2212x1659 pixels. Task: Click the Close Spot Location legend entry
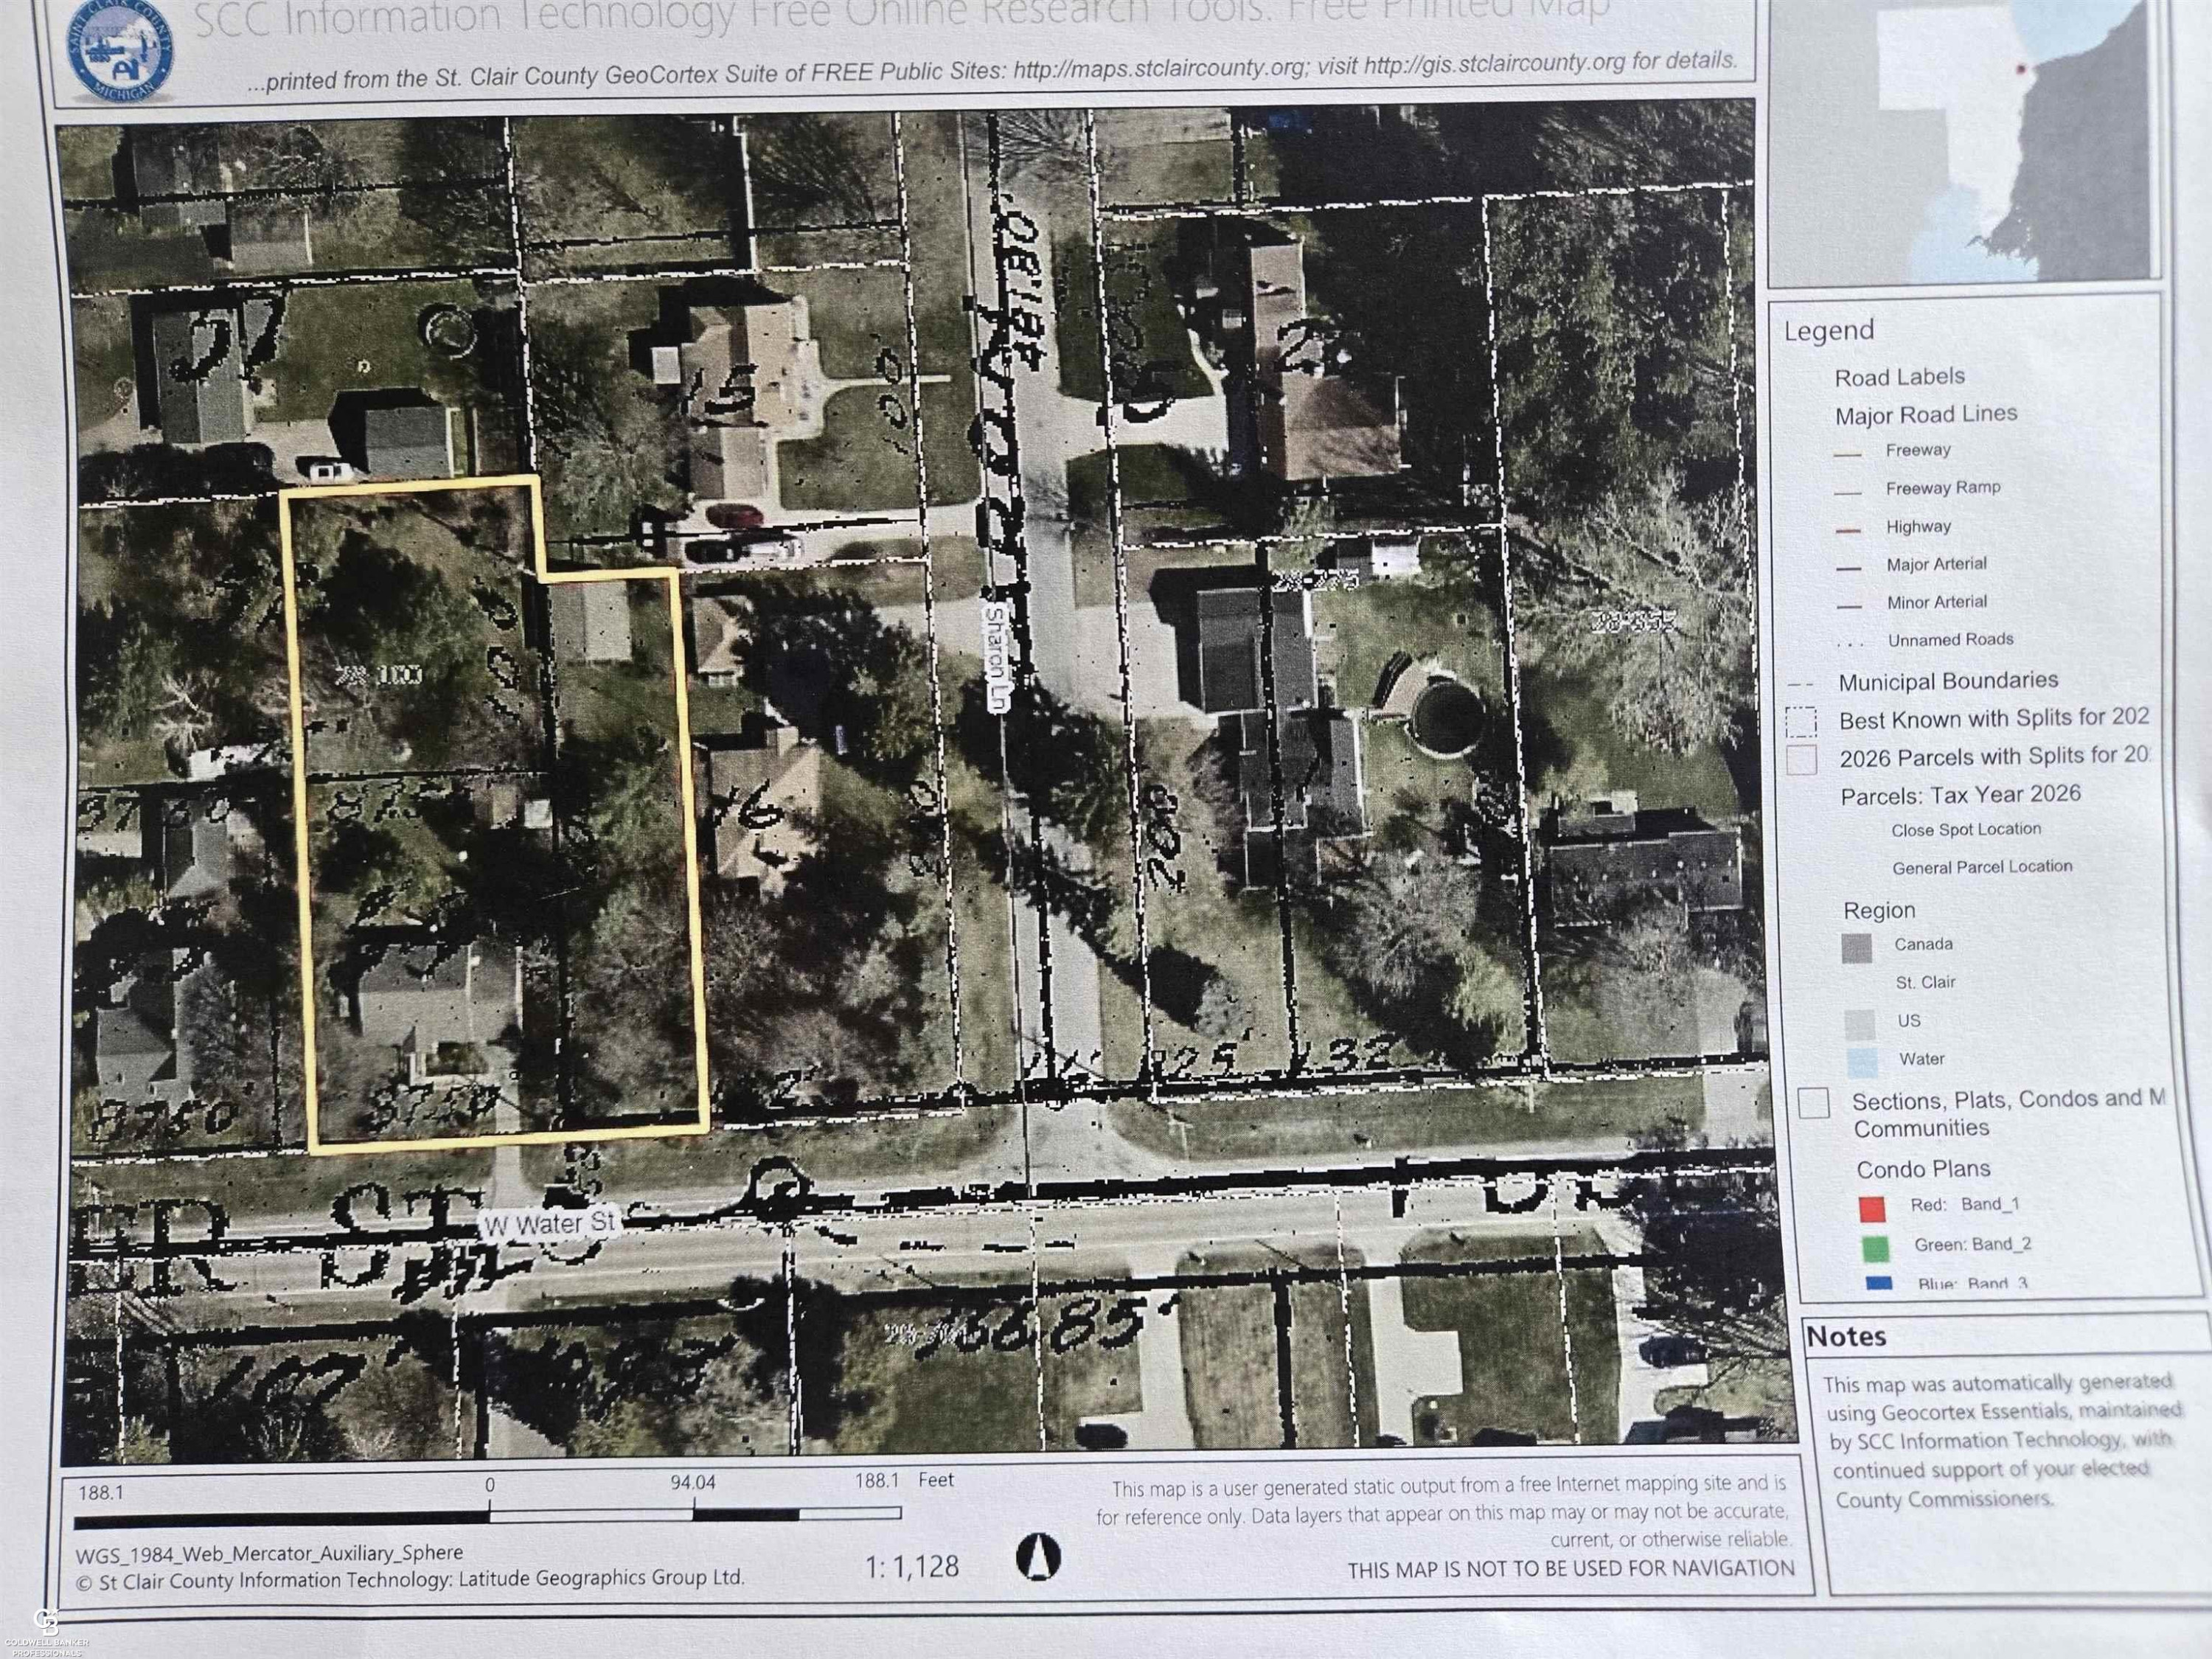coord(1965,830)
